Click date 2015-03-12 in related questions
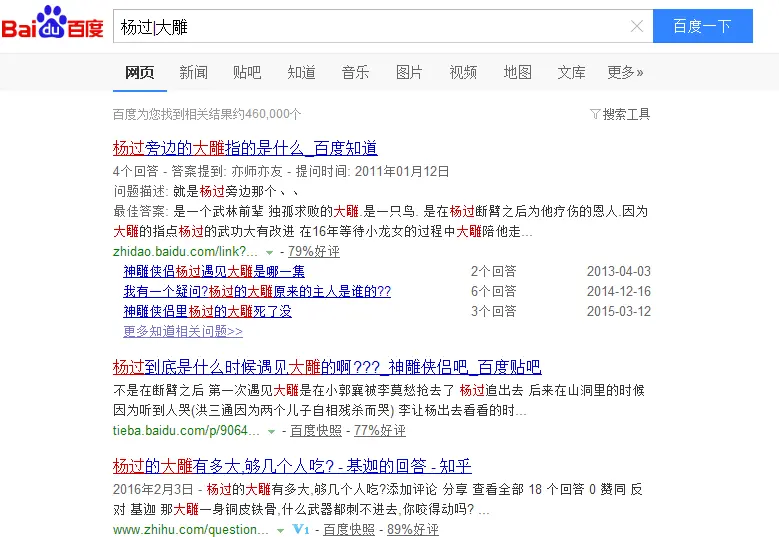Screen dimensions: 779x537 [x=619, y=311]
